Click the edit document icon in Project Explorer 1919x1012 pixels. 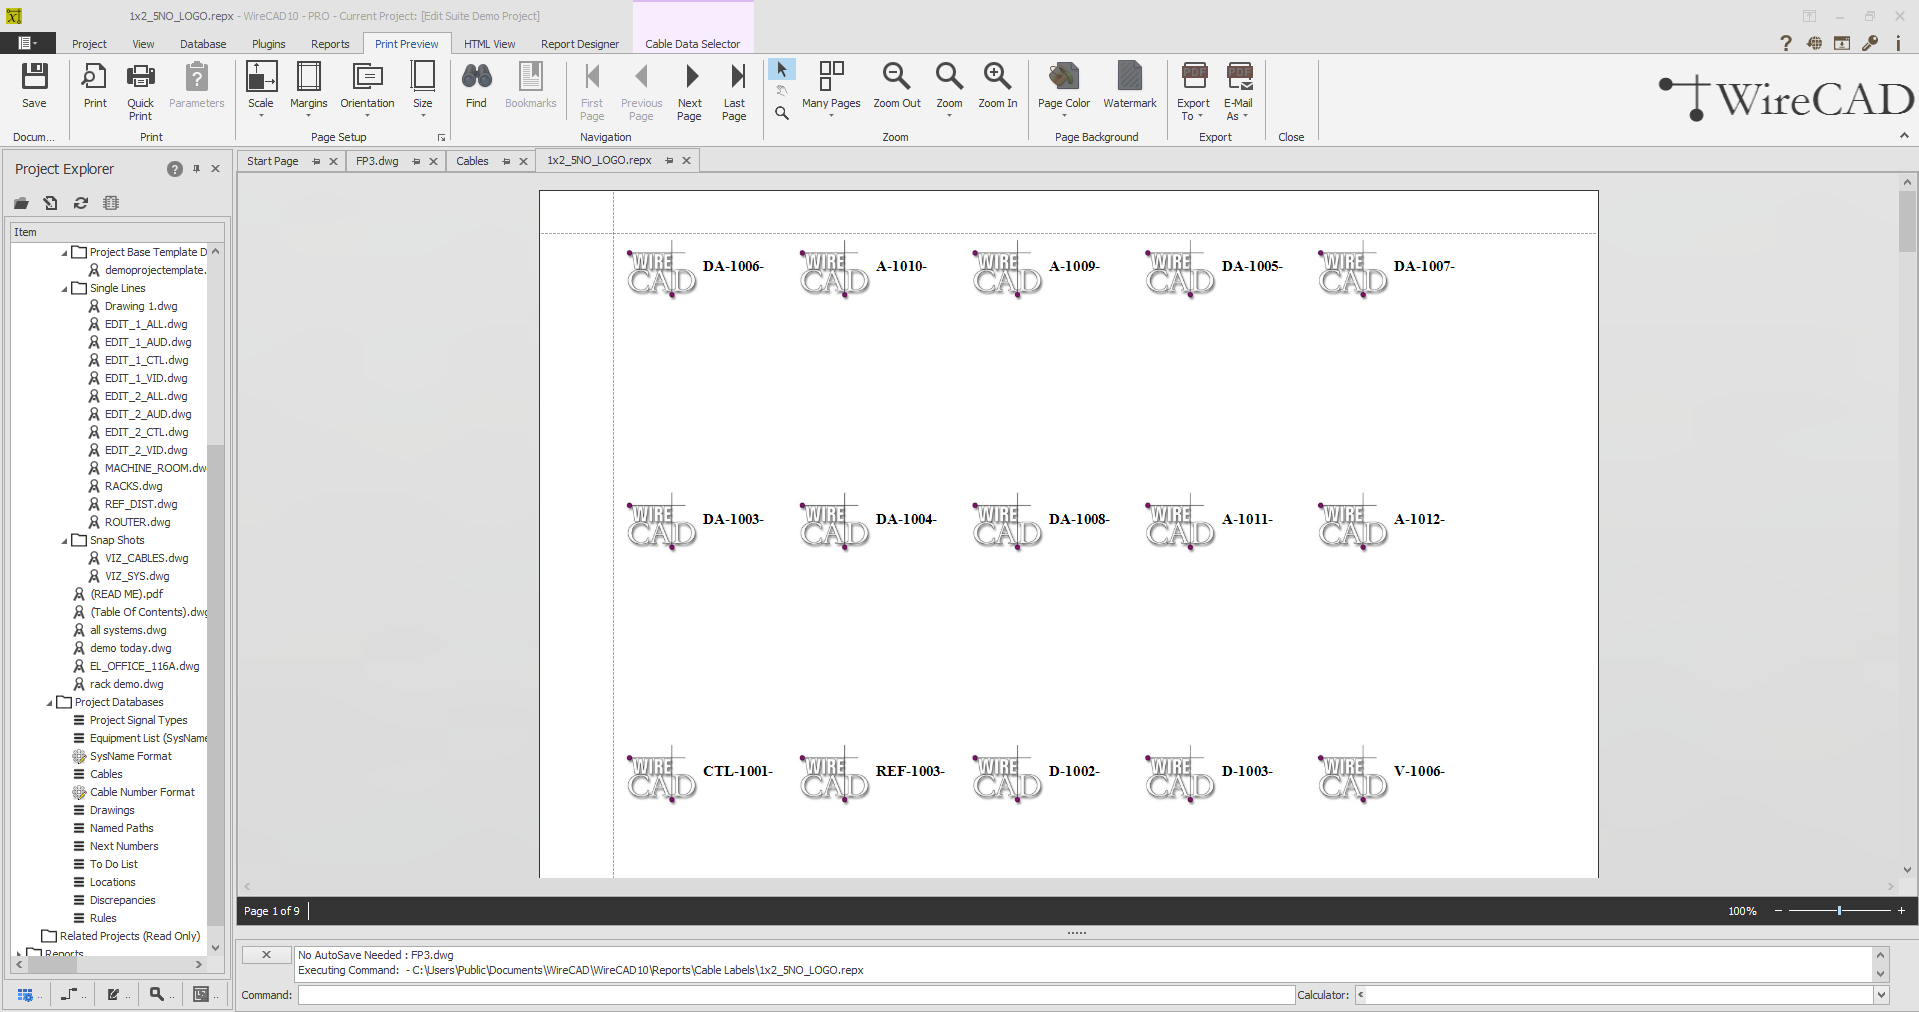point(51,203)
